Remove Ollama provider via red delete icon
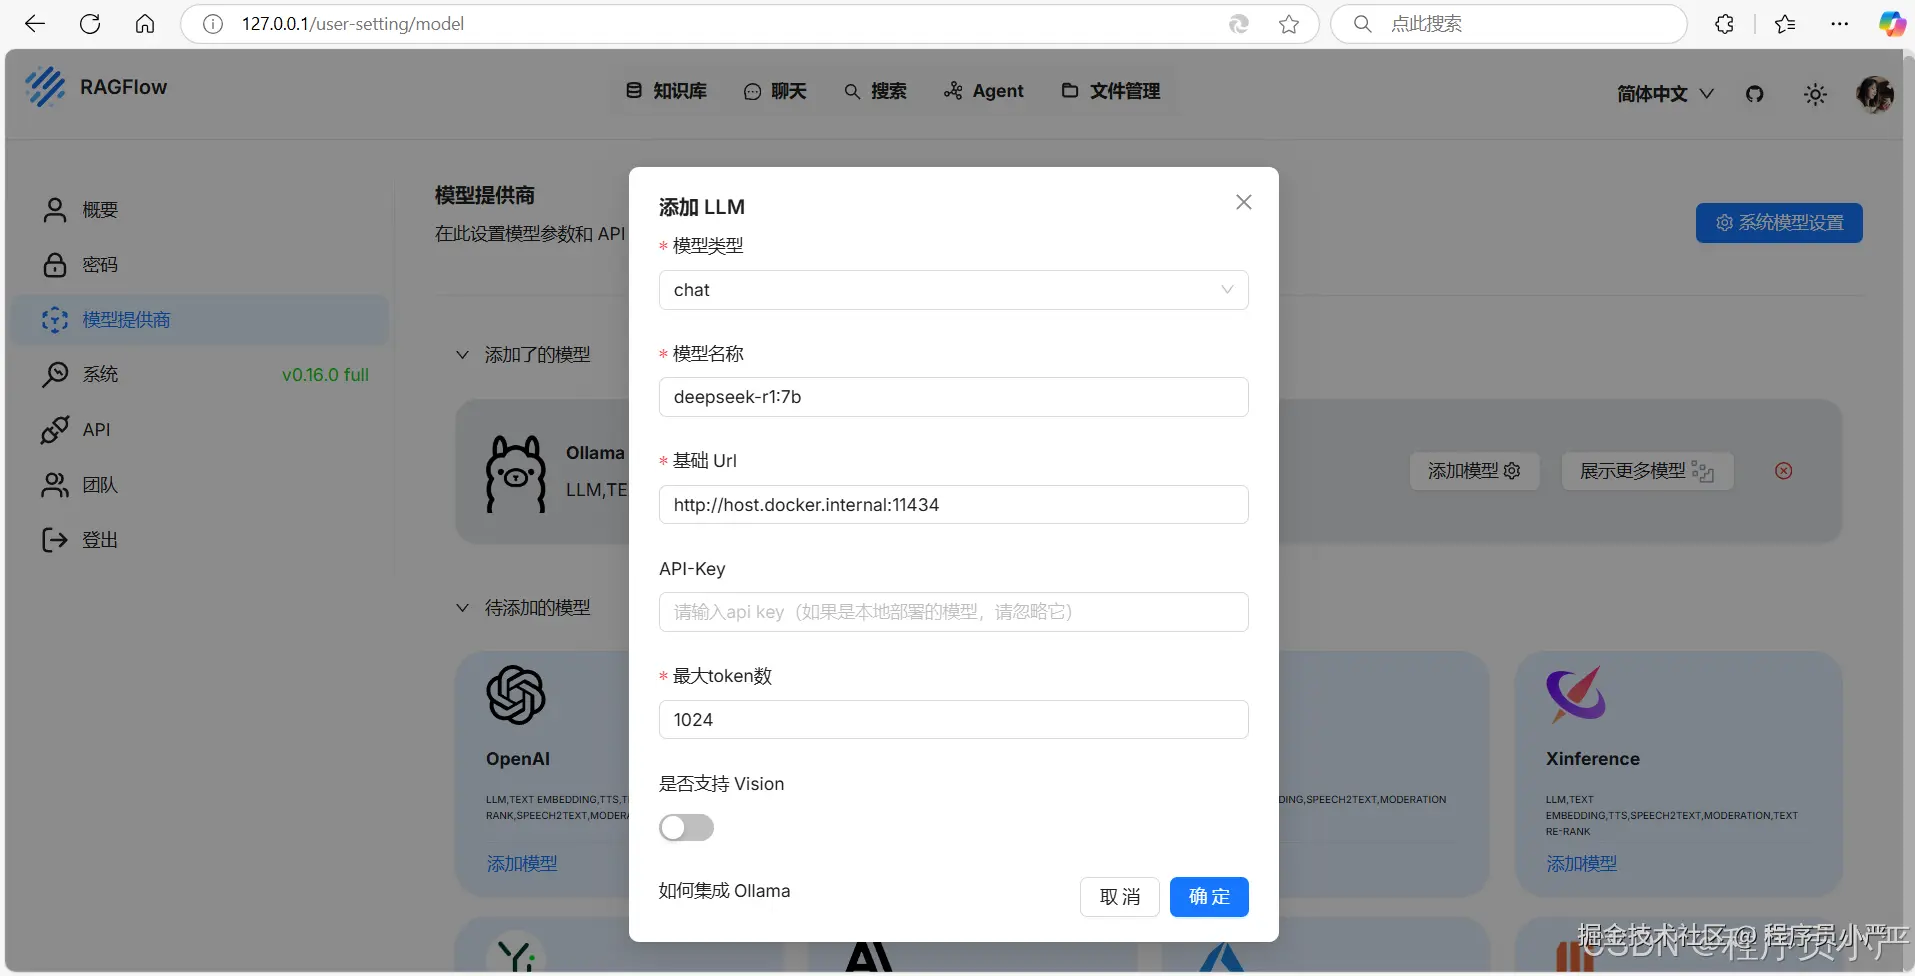This screenshot has width=1915, height=976. coord(1784,471)
